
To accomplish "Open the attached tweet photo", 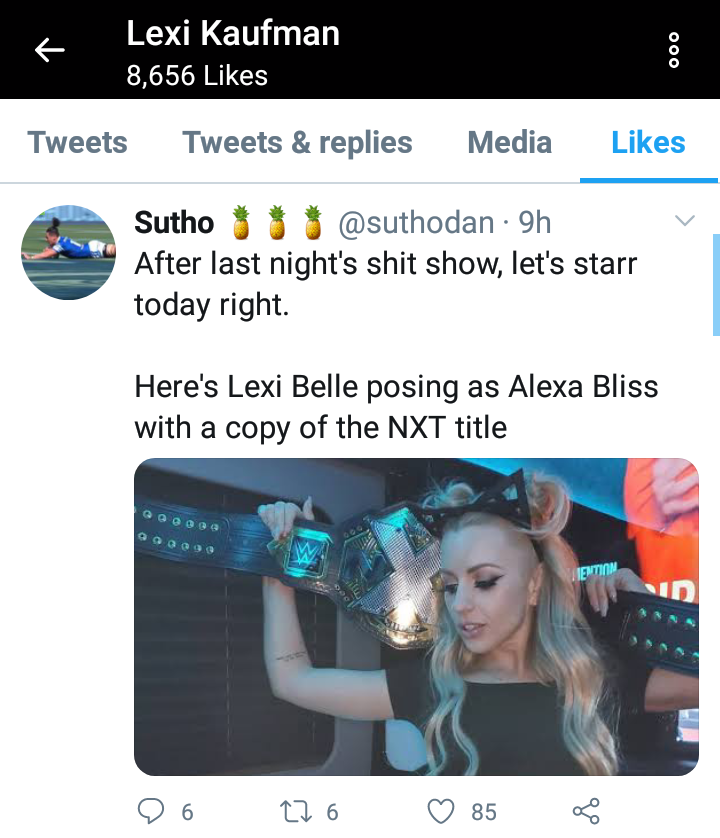I will click(416, 617).
